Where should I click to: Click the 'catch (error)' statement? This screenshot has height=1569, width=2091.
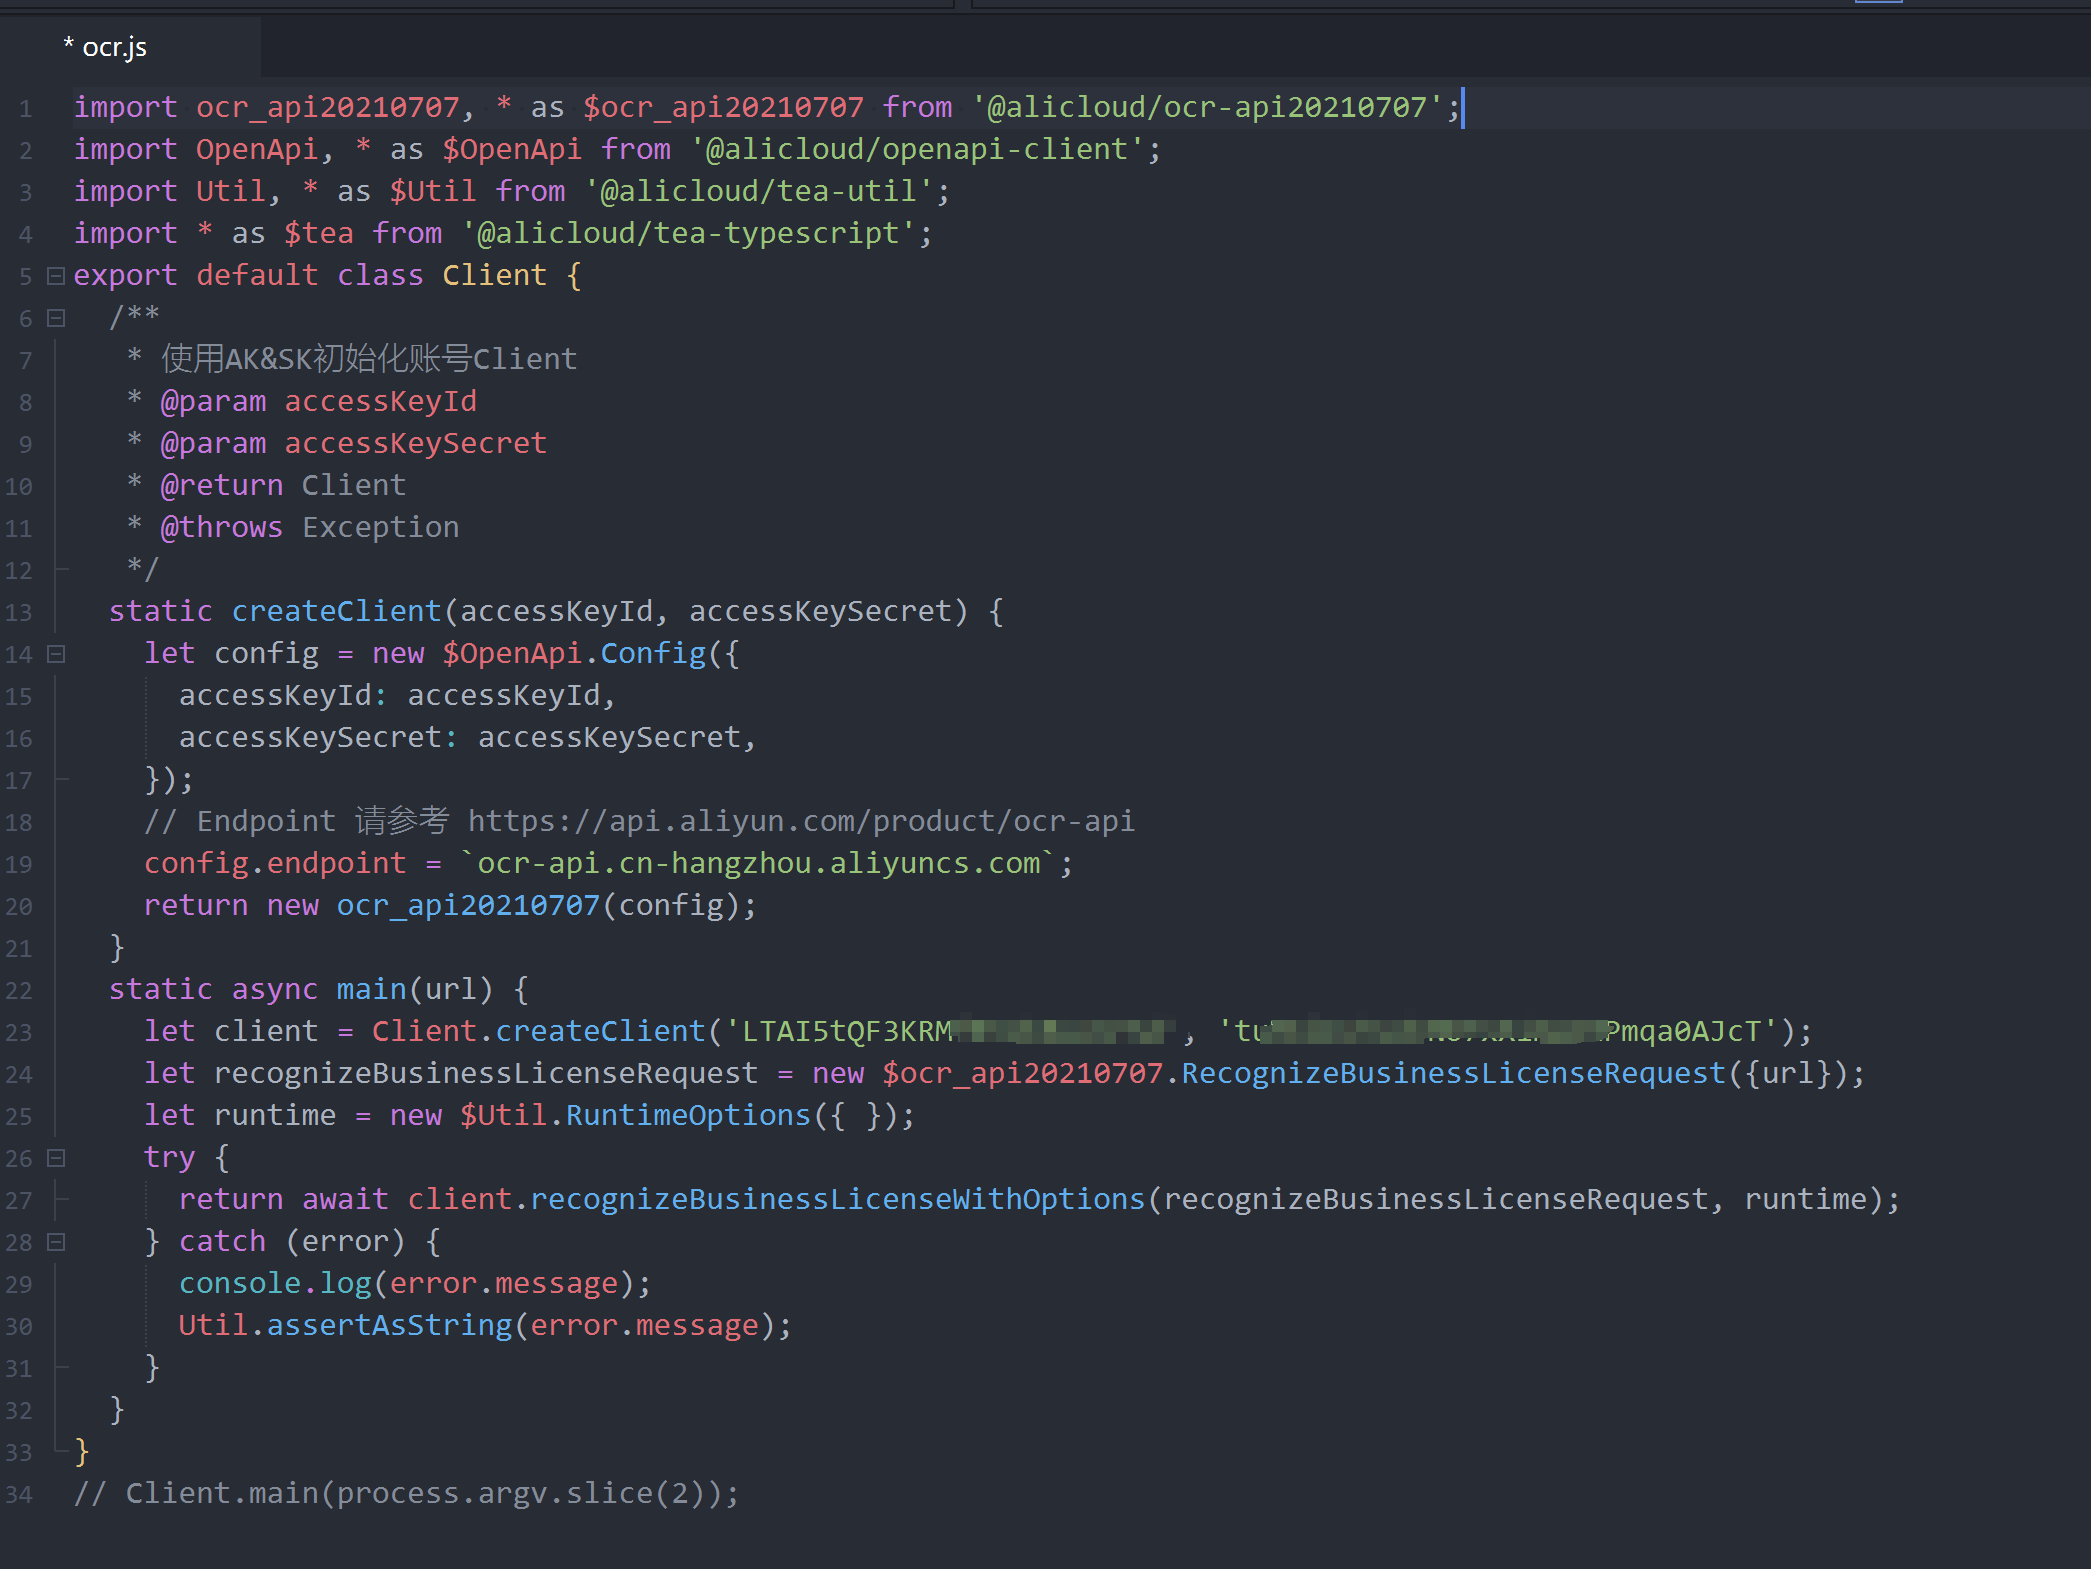click(x=292, y=1241)
